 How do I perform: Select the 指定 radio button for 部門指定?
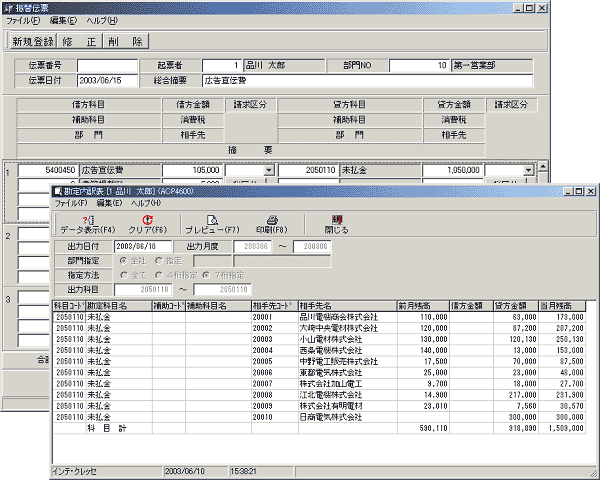point(158,261)
